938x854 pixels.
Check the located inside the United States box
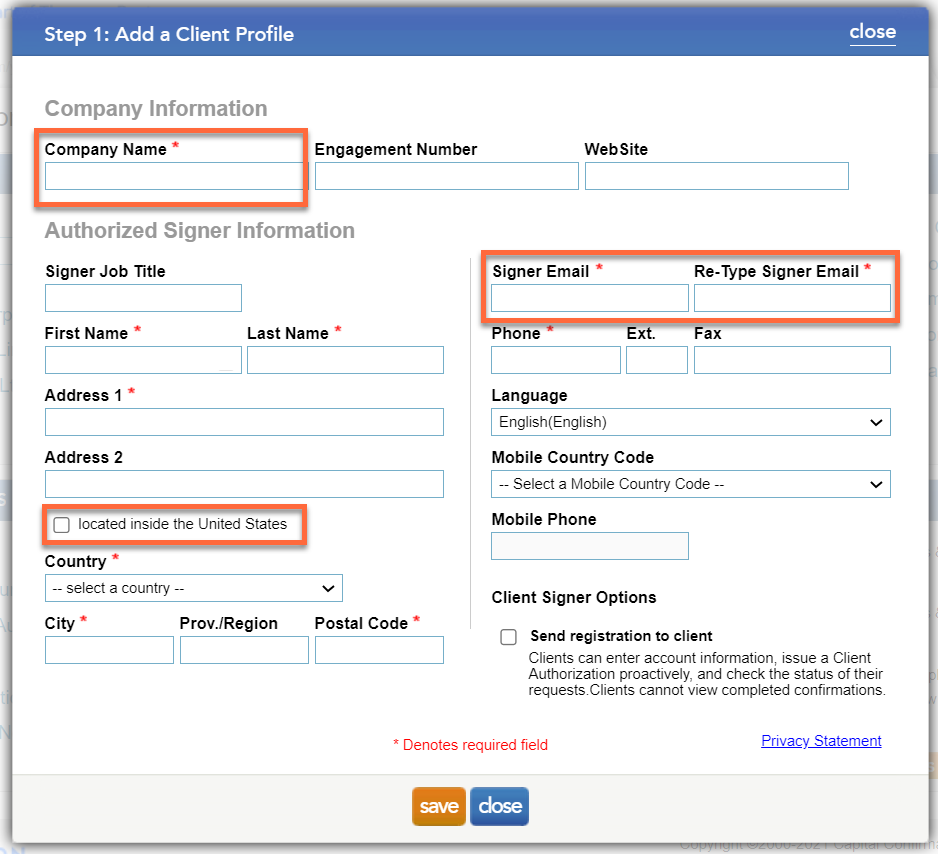click(x=62, y=525)
